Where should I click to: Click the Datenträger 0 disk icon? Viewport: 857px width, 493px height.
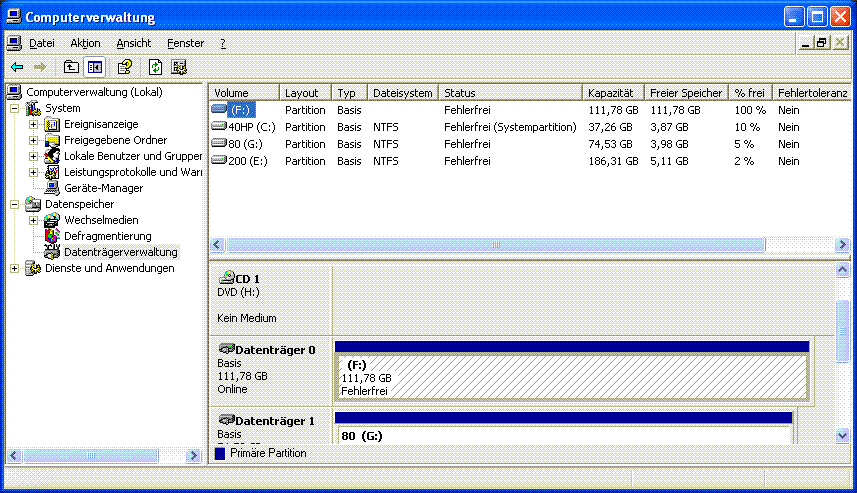226,348
